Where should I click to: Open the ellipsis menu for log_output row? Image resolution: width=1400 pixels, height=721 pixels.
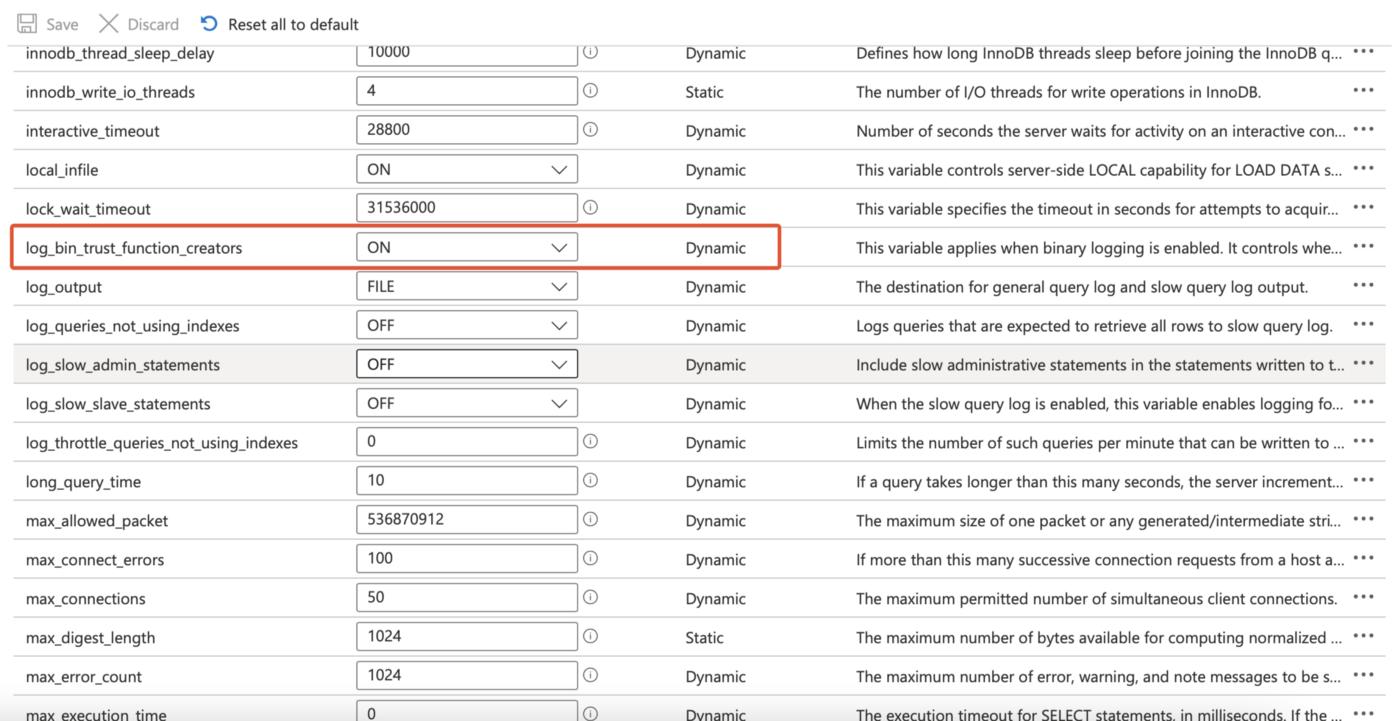tap(1362, 286)
